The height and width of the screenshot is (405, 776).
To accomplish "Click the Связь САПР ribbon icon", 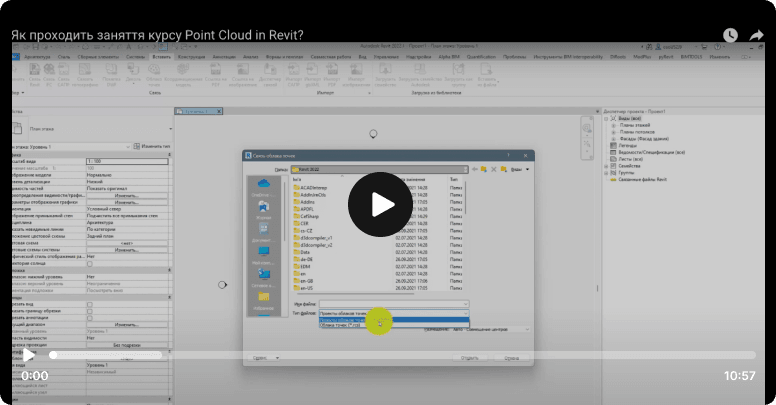I will click(x=63, y=75).
